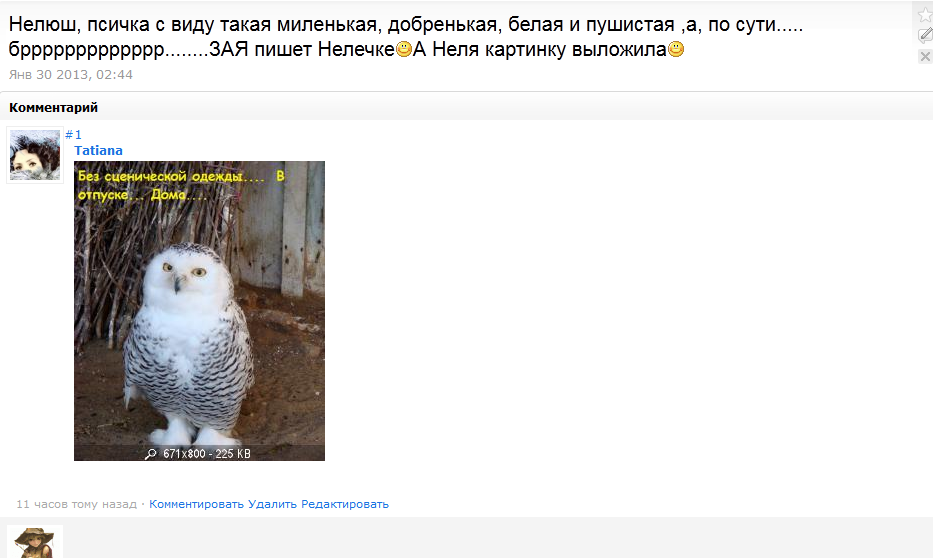Click the Удалить link under the comment

pyautogui.click(x=272, y=504)
